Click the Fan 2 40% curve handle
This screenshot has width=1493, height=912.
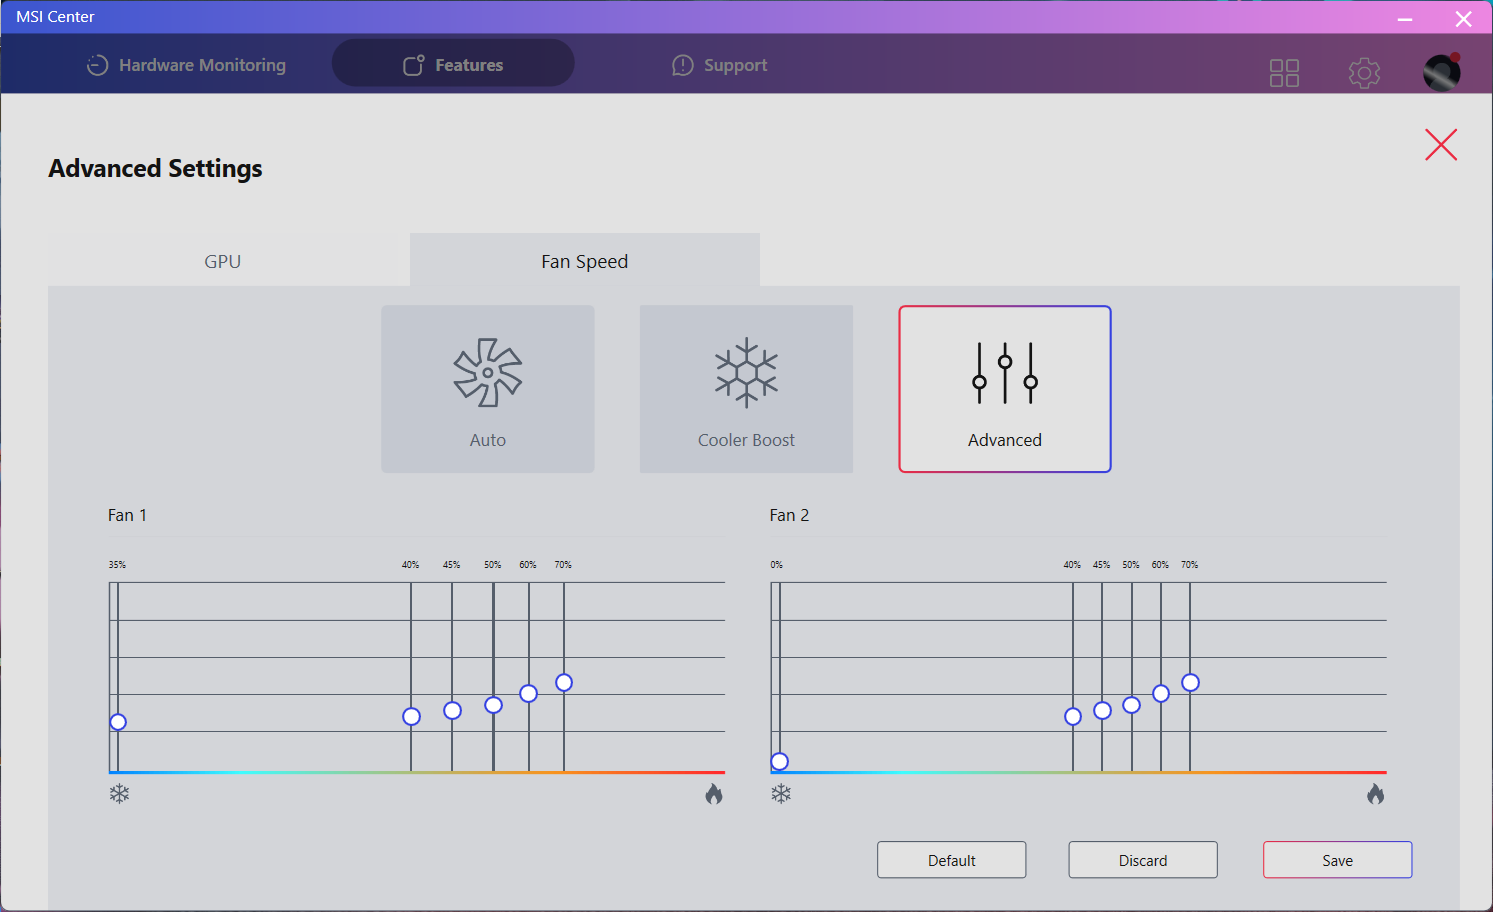click(x=1073, y=716)
